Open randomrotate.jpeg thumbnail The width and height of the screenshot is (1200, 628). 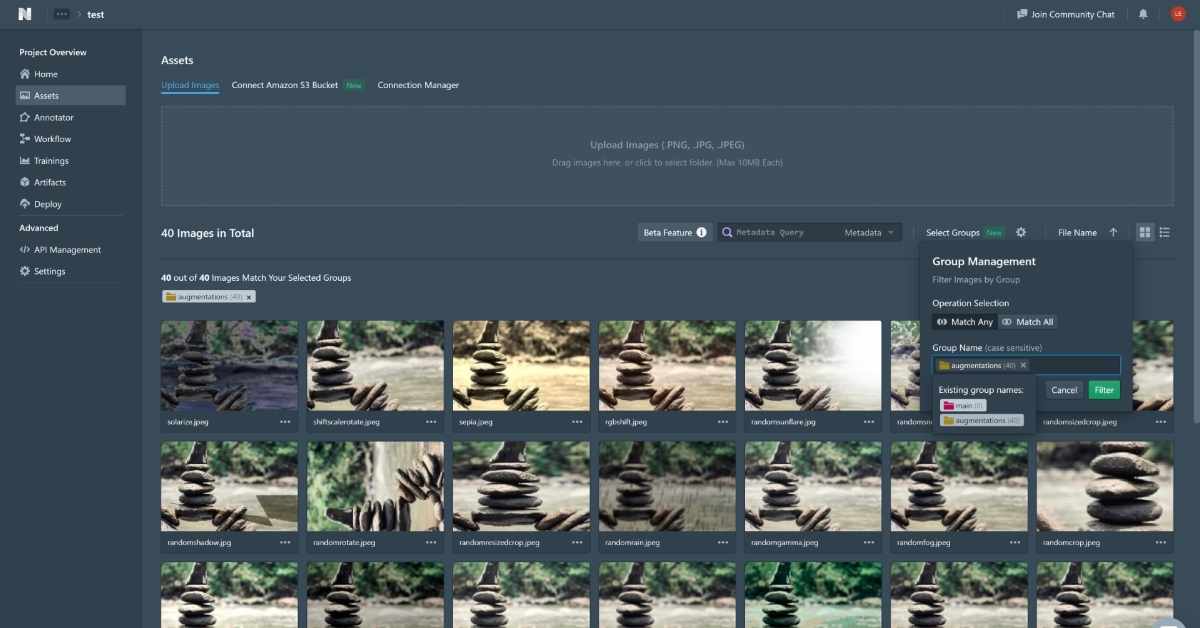click(375, 486)
